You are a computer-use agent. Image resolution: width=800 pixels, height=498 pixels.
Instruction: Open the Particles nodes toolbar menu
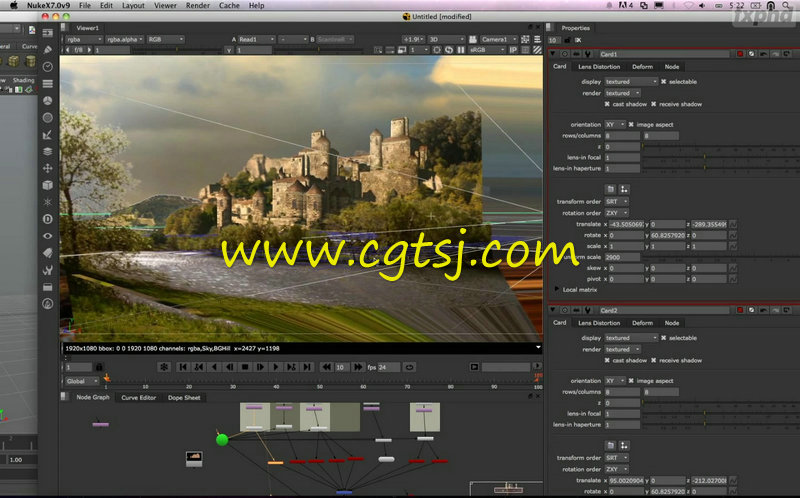(x=48, y=202)
